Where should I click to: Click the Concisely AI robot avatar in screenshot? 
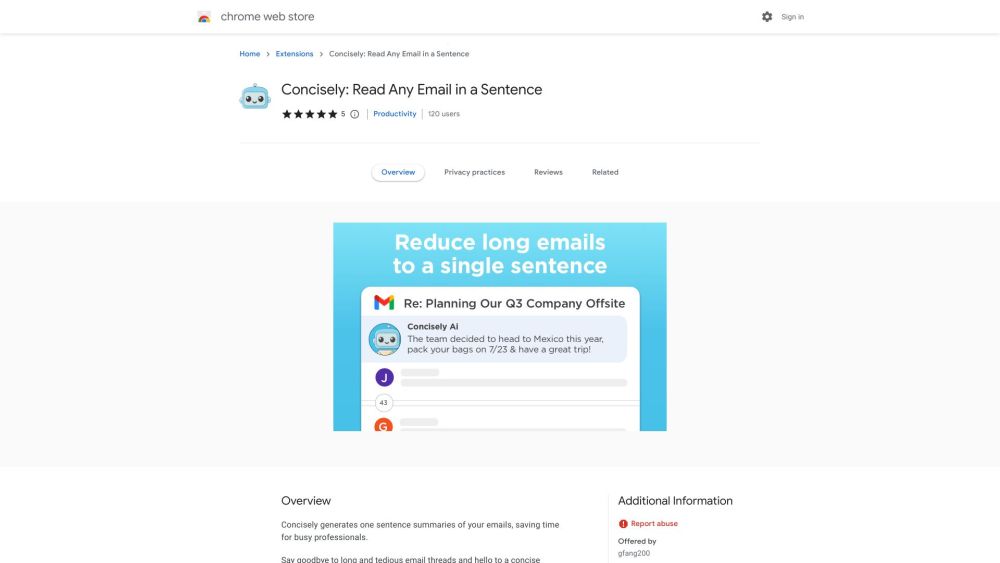[385, 339]
